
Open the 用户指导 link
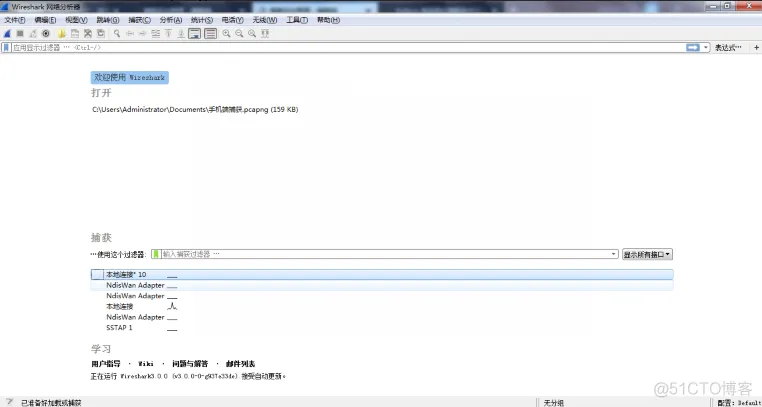pyautogui.click(x=105, y=364)
